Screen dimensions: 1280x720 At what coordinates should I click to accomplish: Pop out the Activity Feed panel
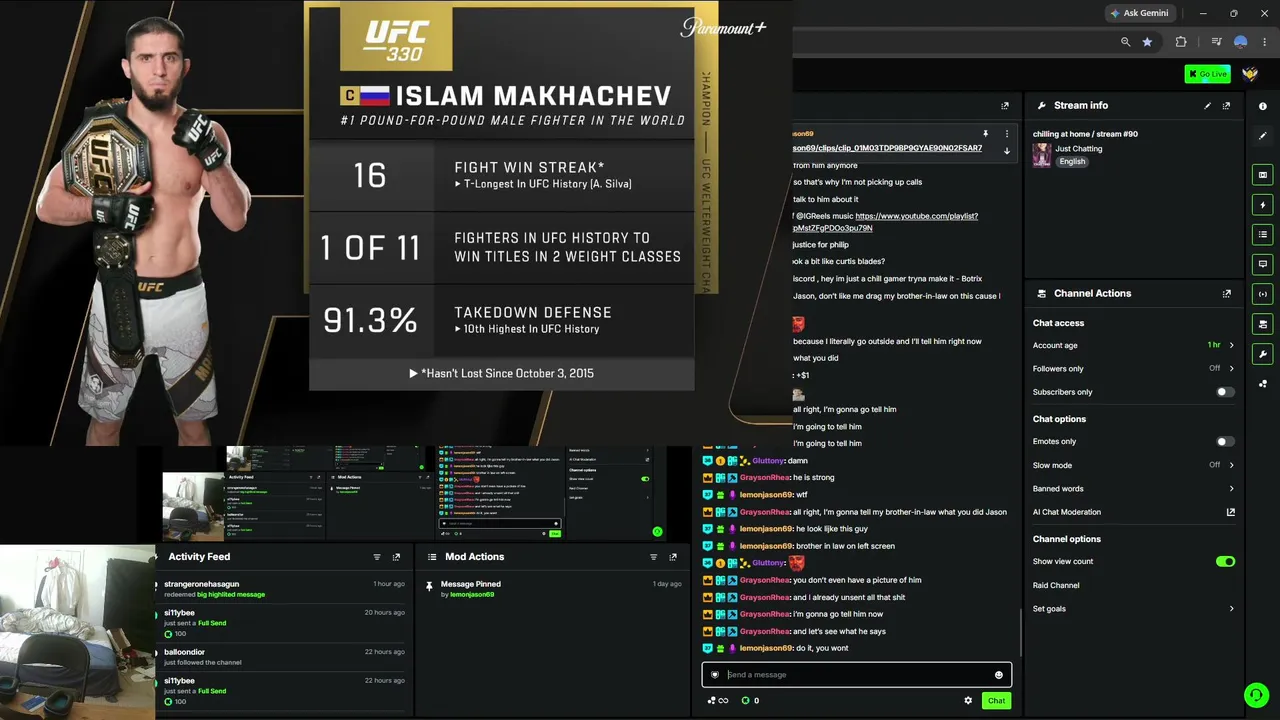coord(396,557)
